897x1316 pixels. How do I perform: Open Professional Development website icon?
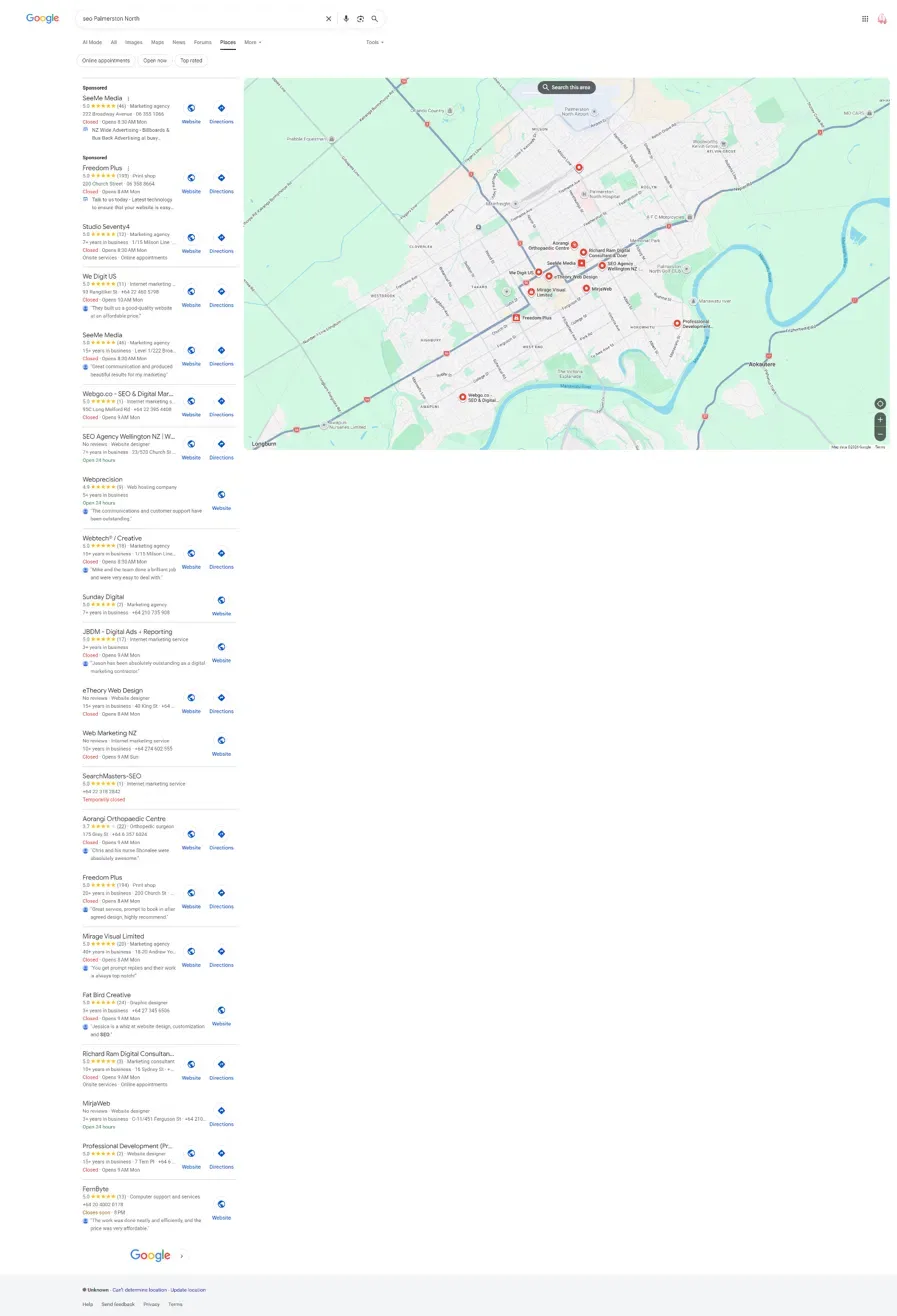click(x=191, y=1154)
